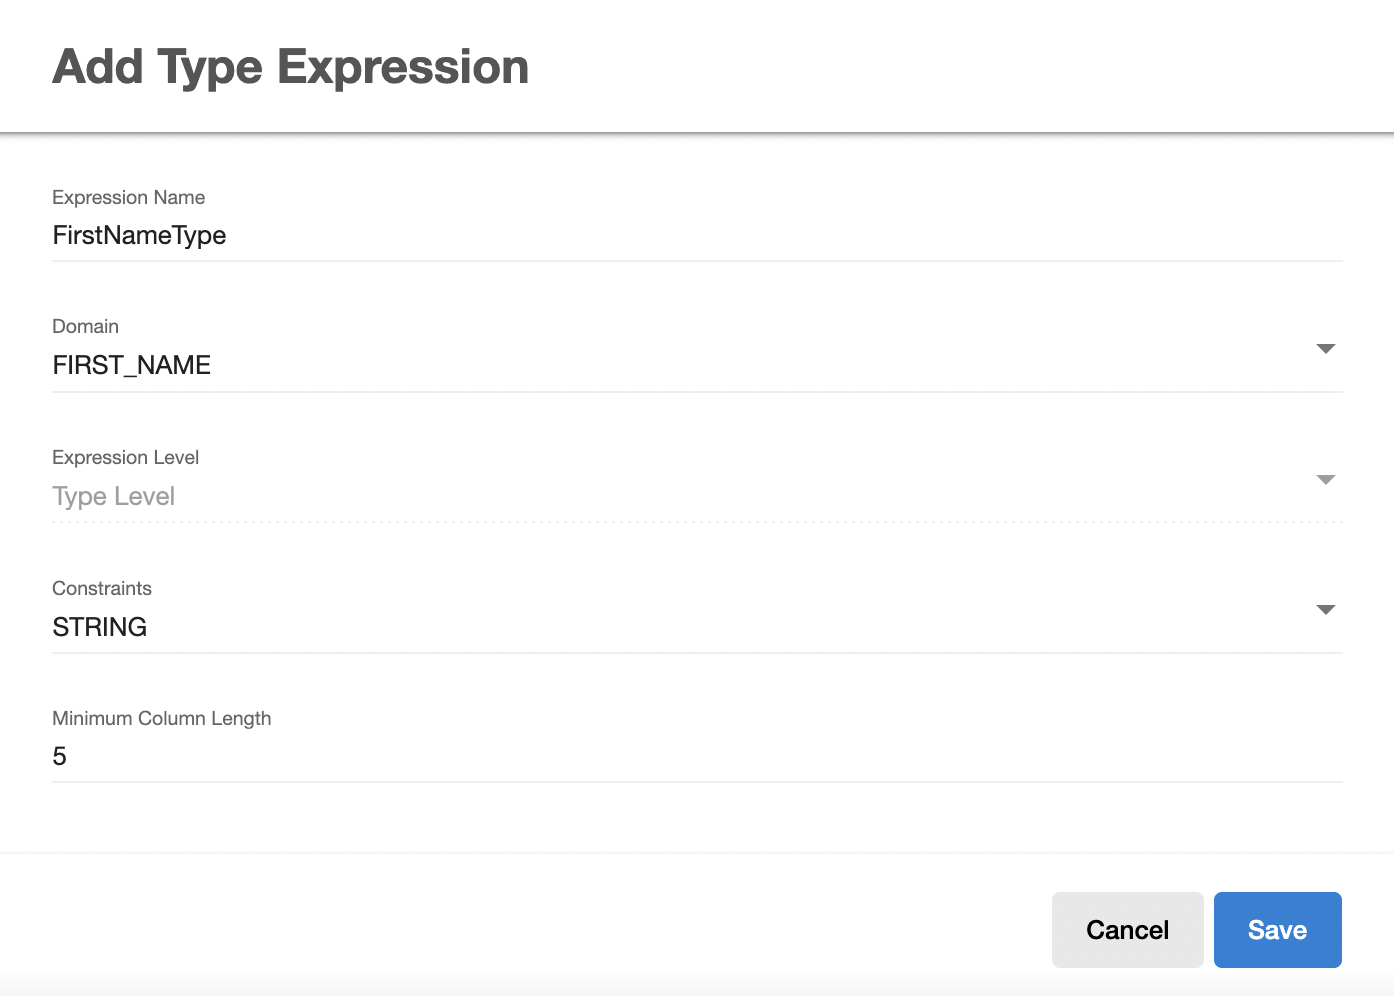Open the Constraints dropdown arrow
Viewport: 1394px width, 996px height.
point(1325,610)
